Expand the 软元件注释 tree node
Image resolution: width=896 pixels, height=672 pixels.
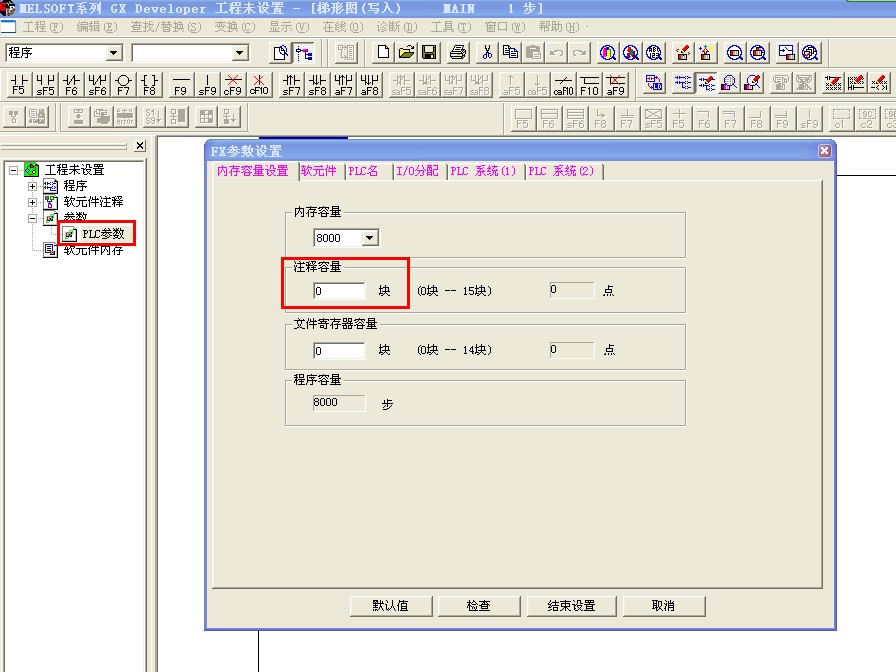coord(32,202)
